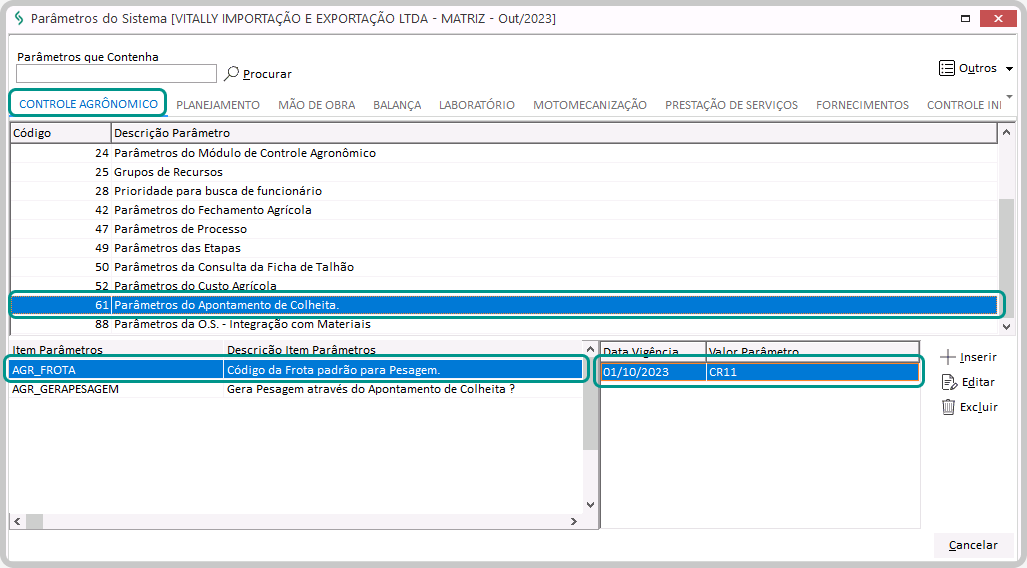Click the Editar button label
The height and width of the screenshot is (568, 1027).
point(978,382)
